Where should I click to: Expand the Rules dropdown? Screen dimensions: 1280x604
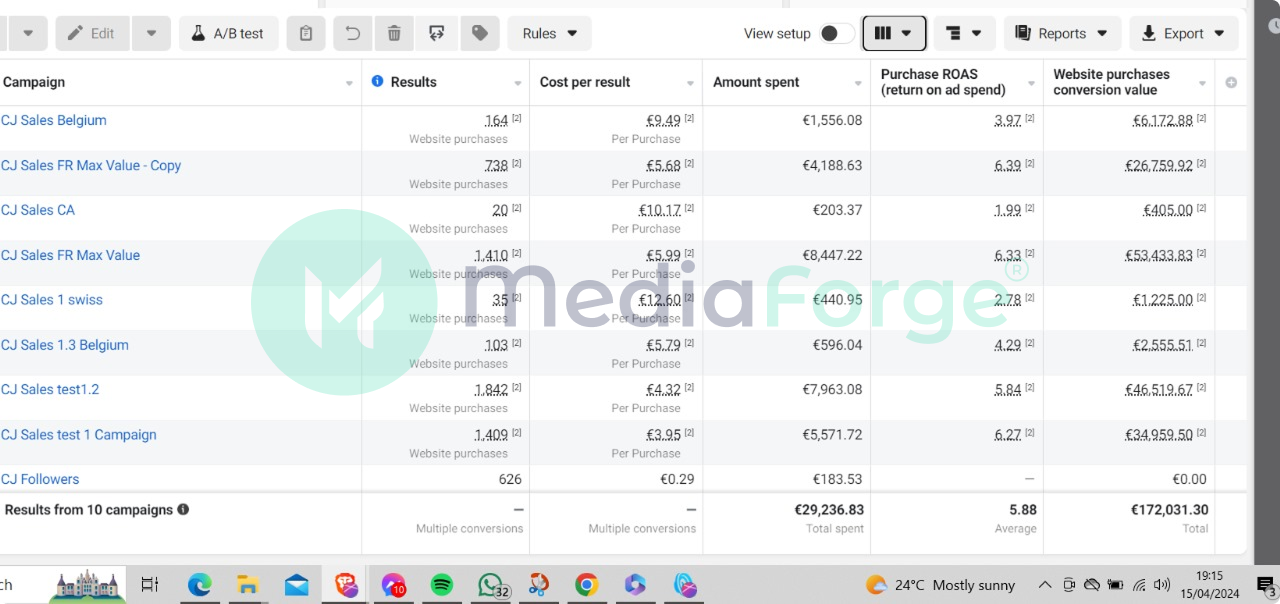549,33
